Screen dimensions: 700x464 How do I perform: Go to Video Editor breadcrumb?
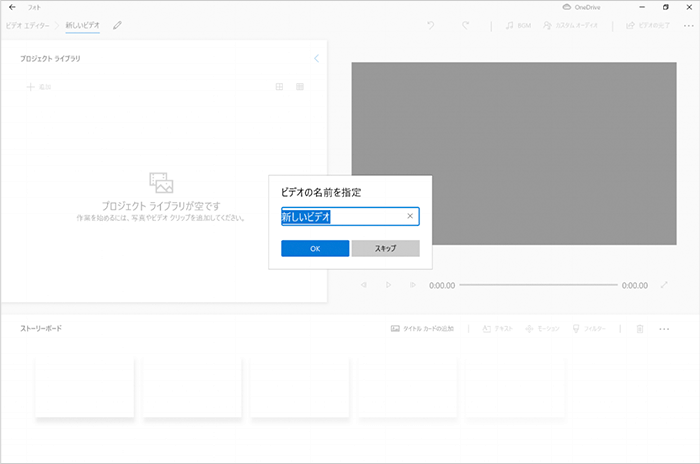click(x=28, y=25)
